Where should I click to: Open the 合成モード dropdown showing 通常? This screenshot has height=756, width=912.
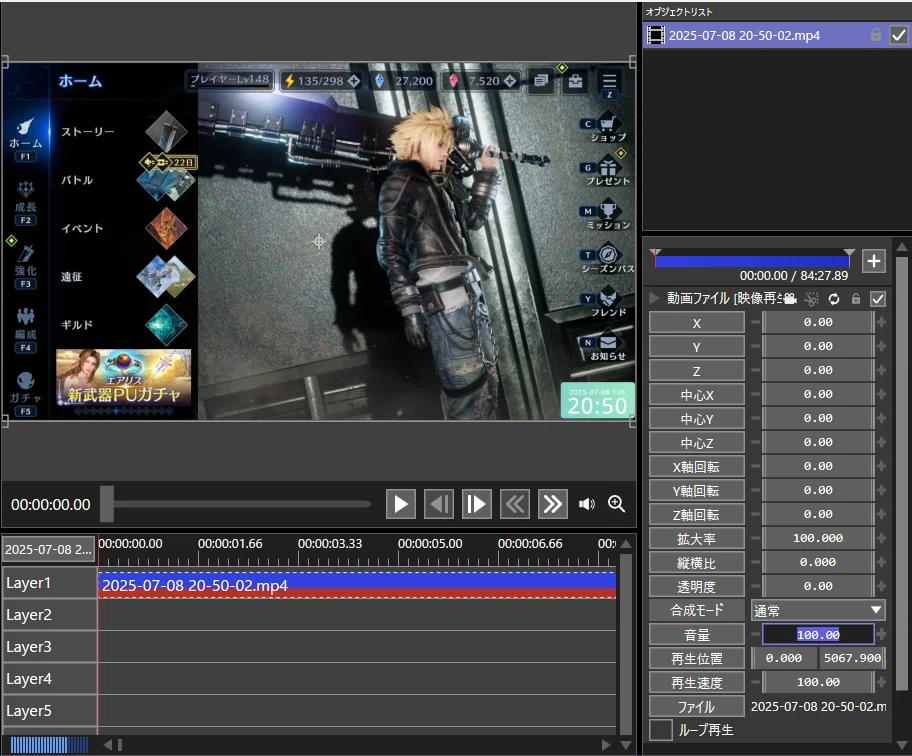(818, 611)
